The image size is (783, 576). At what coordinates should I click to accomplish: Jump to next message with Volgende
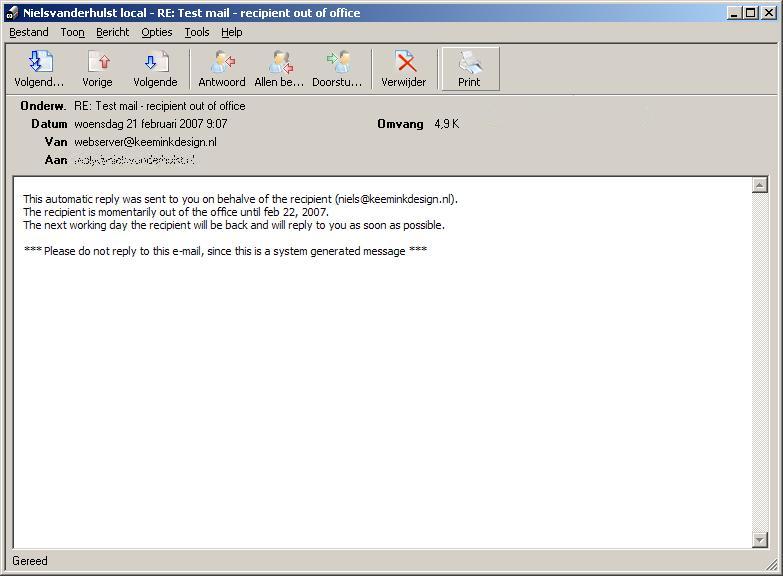click(155, 69)
